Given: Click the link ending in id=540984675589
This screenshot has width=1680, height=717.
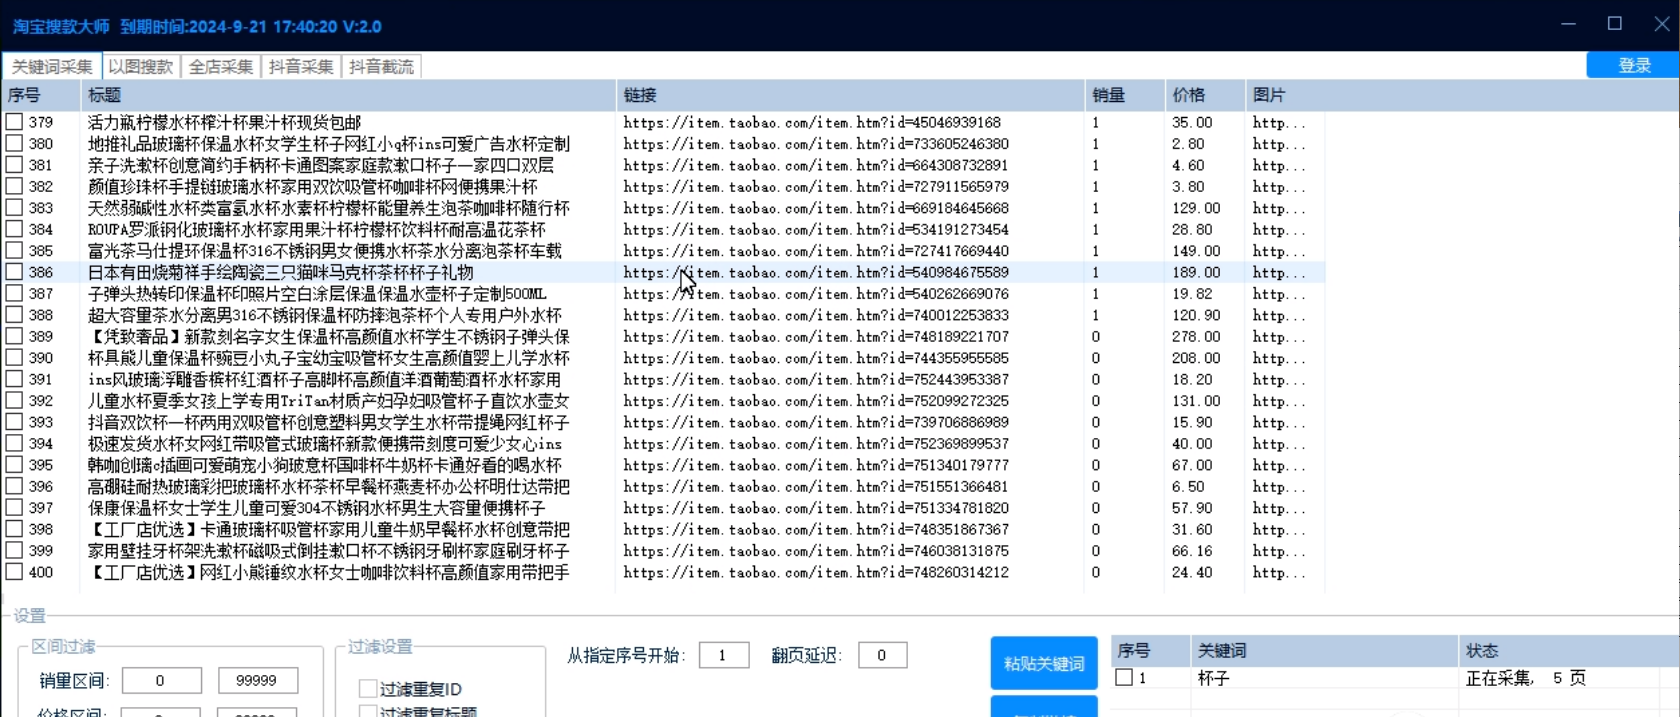Looking at the screenshot, I should [816, 272].
